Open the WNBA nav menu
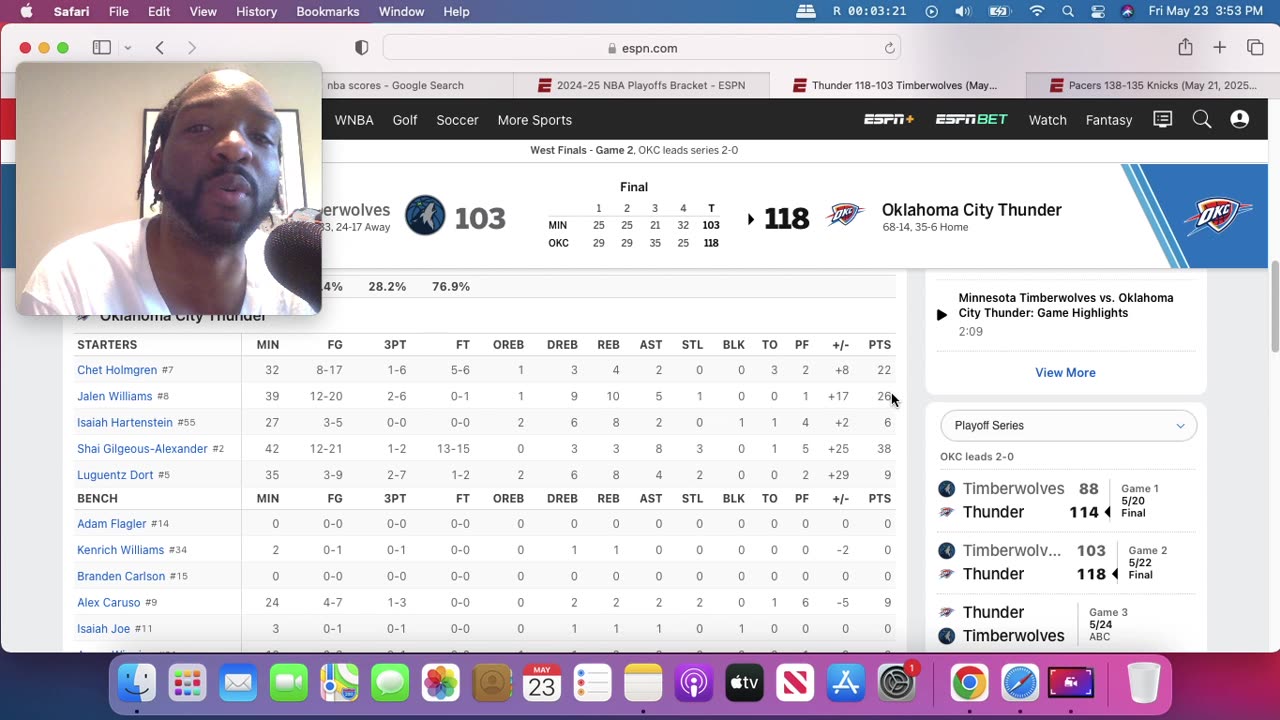Screen dimensions: 1280x720 point(354,120)
